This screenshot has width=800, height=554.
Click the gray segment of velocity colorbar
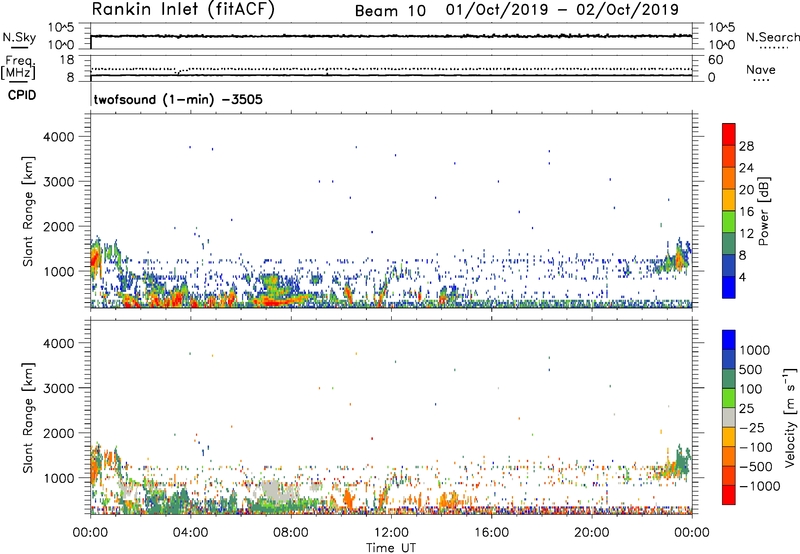729,418
